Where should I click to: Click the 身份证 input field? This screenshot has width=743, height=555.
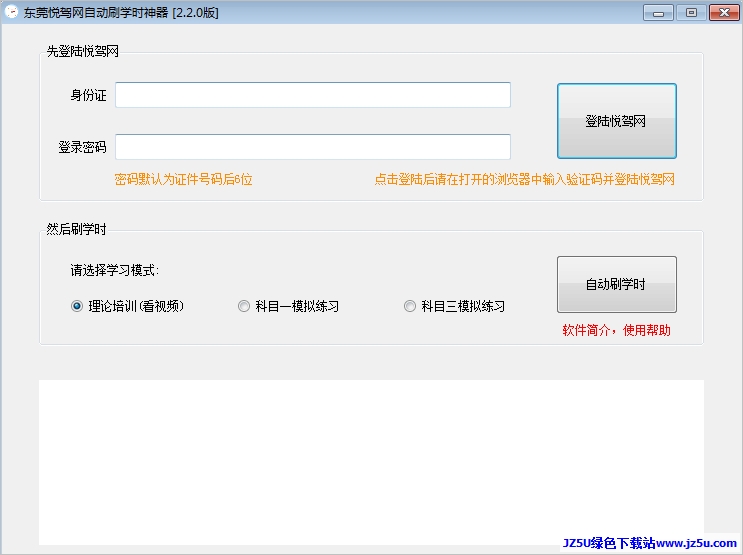(313, 95)
